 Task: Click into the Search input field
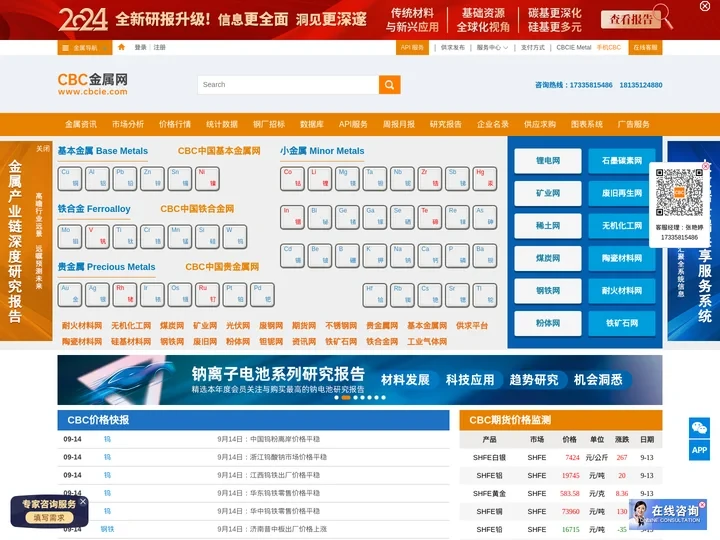click(x=288, y=84)
